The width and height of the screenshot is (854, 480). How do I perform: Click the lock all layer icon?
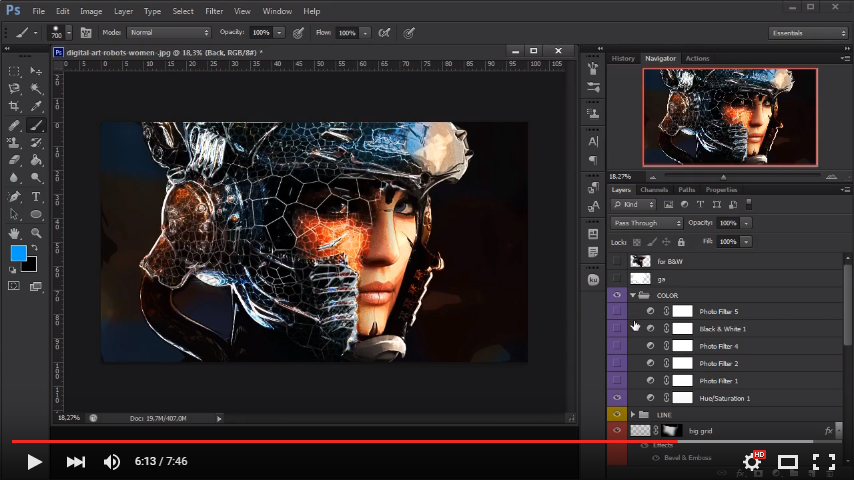[x=681, y=242]
